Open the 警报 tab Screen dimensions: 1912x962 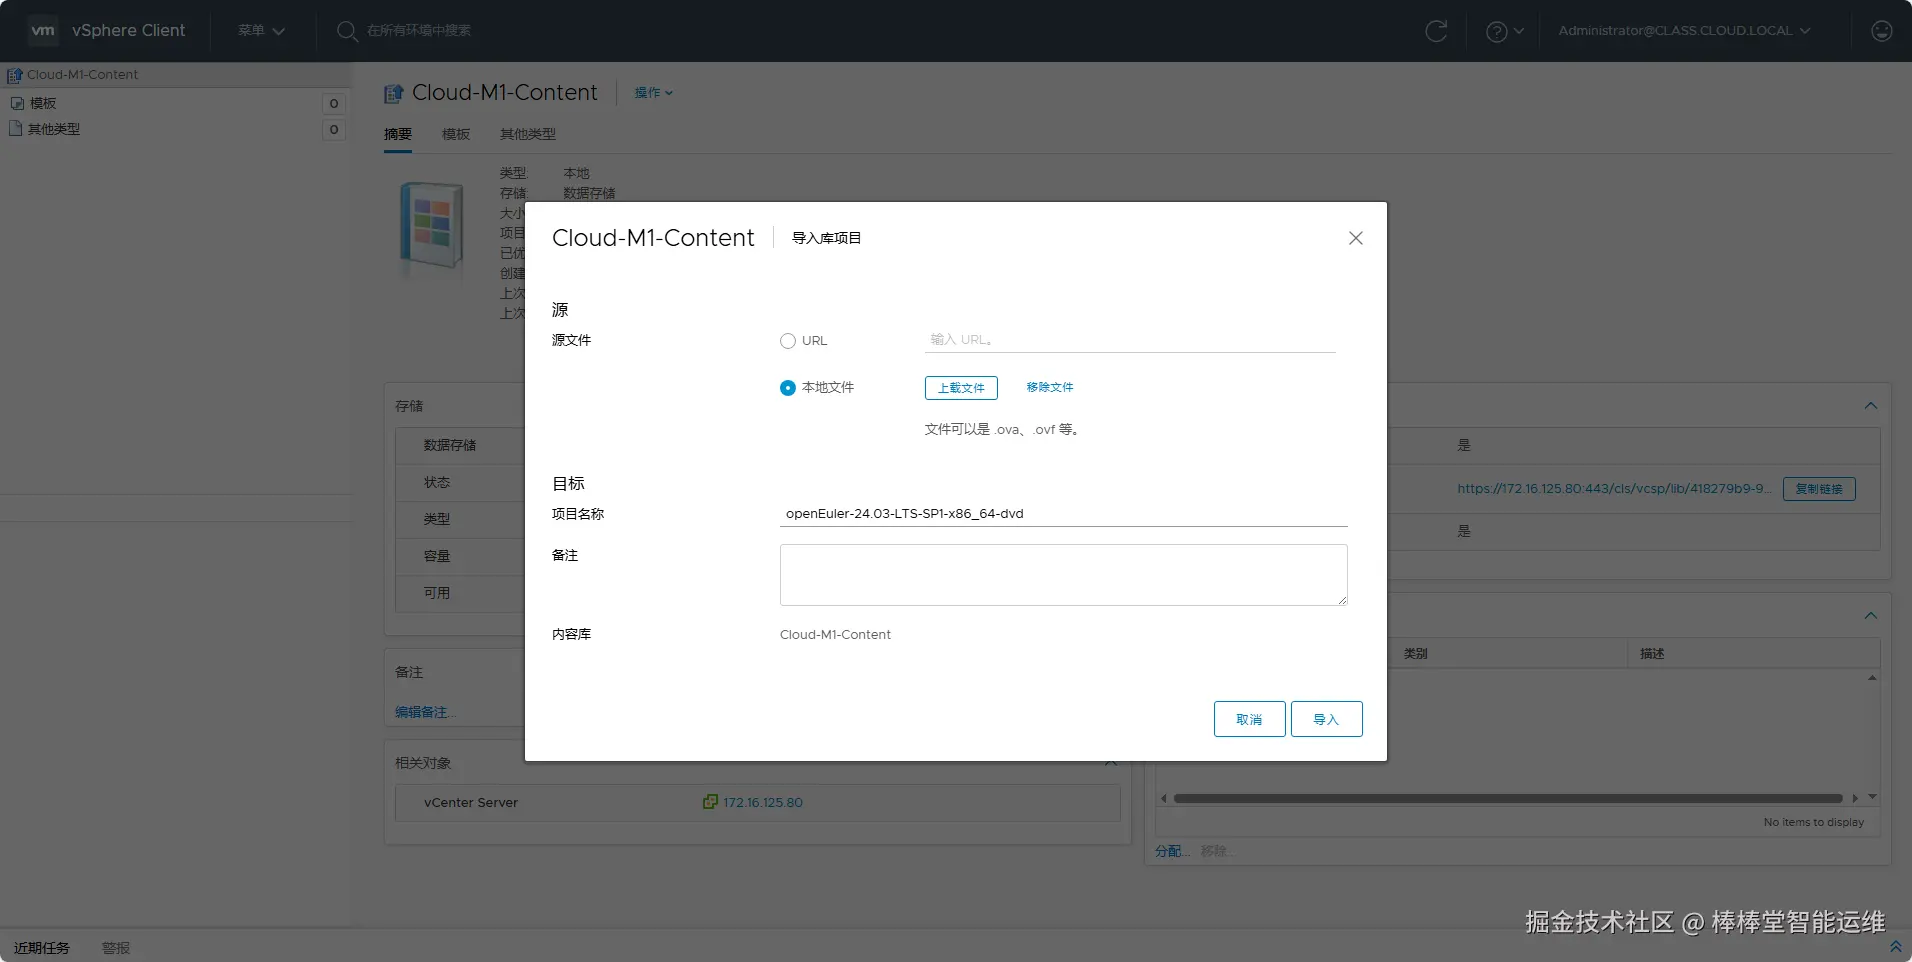point(116,948)
